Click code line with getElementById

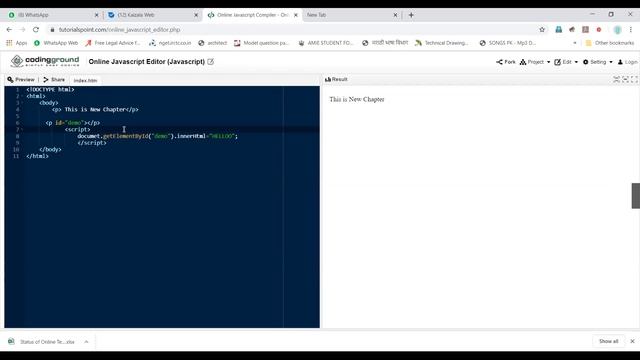tap(158, 136)
